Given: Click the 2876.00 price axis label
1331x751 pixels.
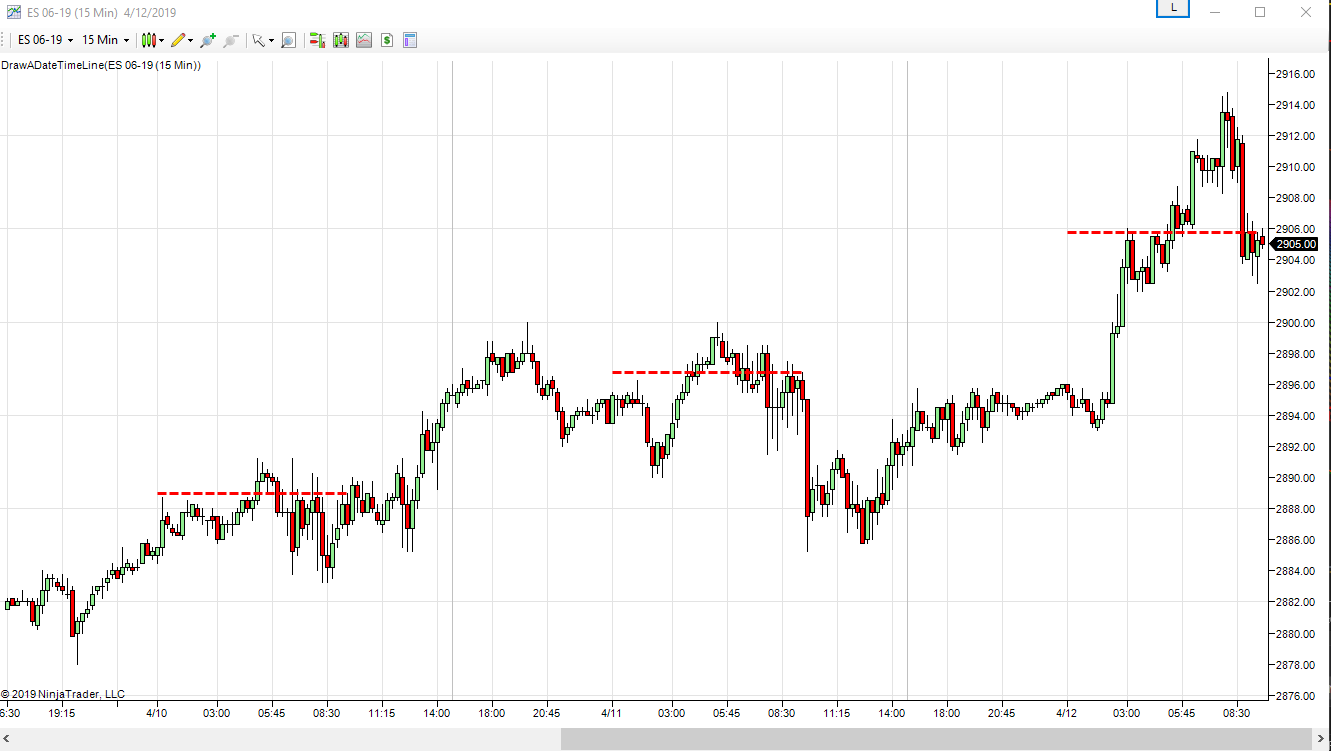Looking at the screenshot, I should pyautogui.click(x=1296, y=696).
